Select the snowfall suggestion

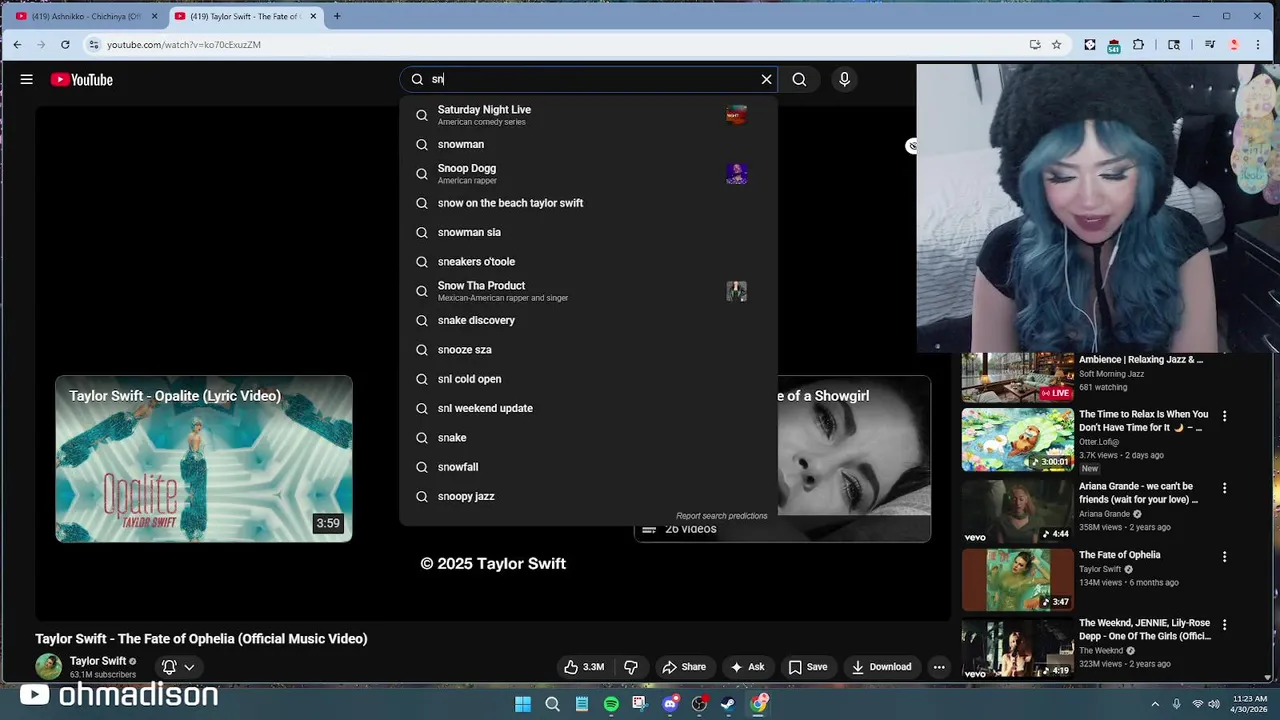coord(588,467)
